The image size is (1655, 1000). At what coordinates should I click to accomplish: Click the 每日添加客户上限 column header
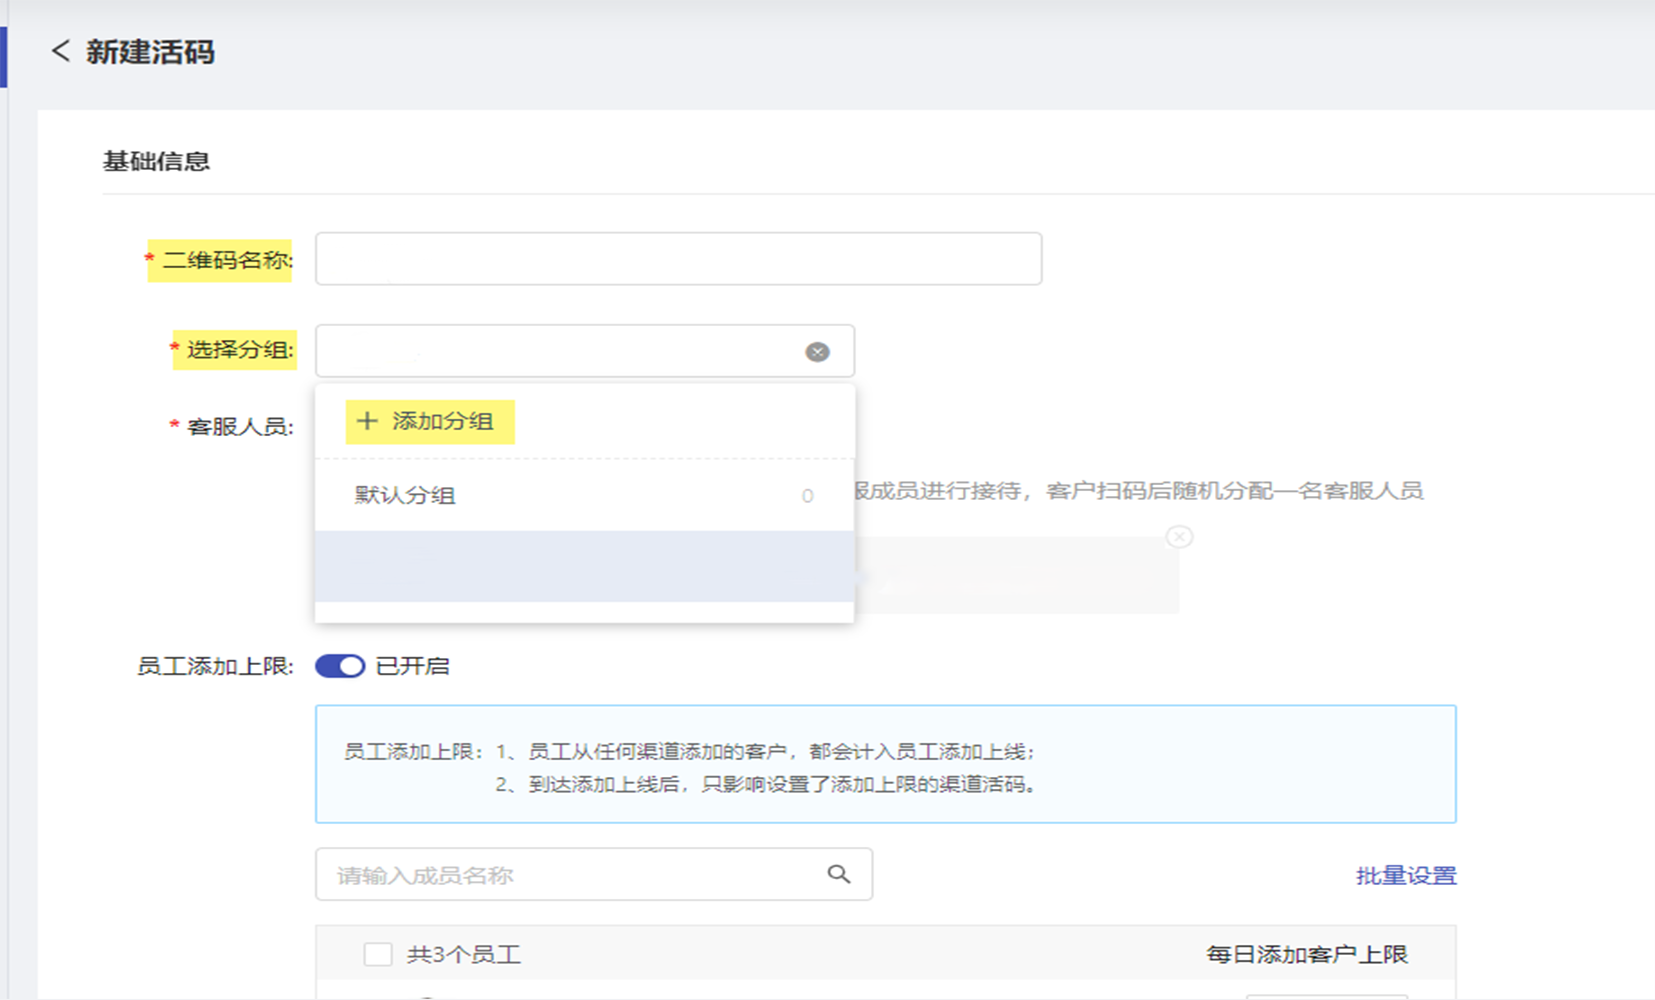click(1307, 954)
